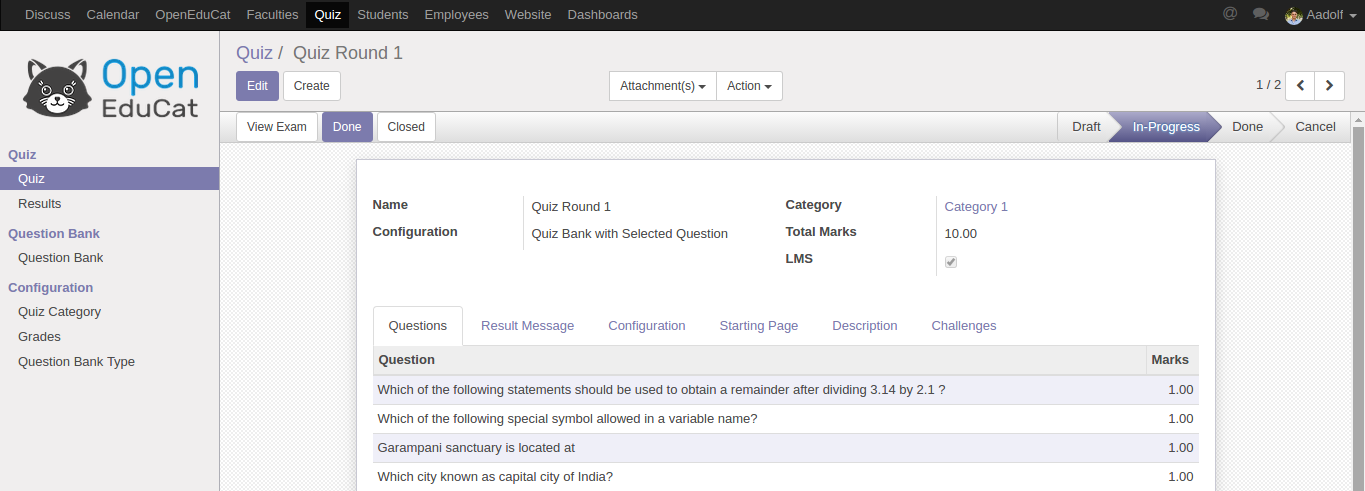The image size is (1365, 491).
Task: Click the Edit button
Action: coord(257,86)
